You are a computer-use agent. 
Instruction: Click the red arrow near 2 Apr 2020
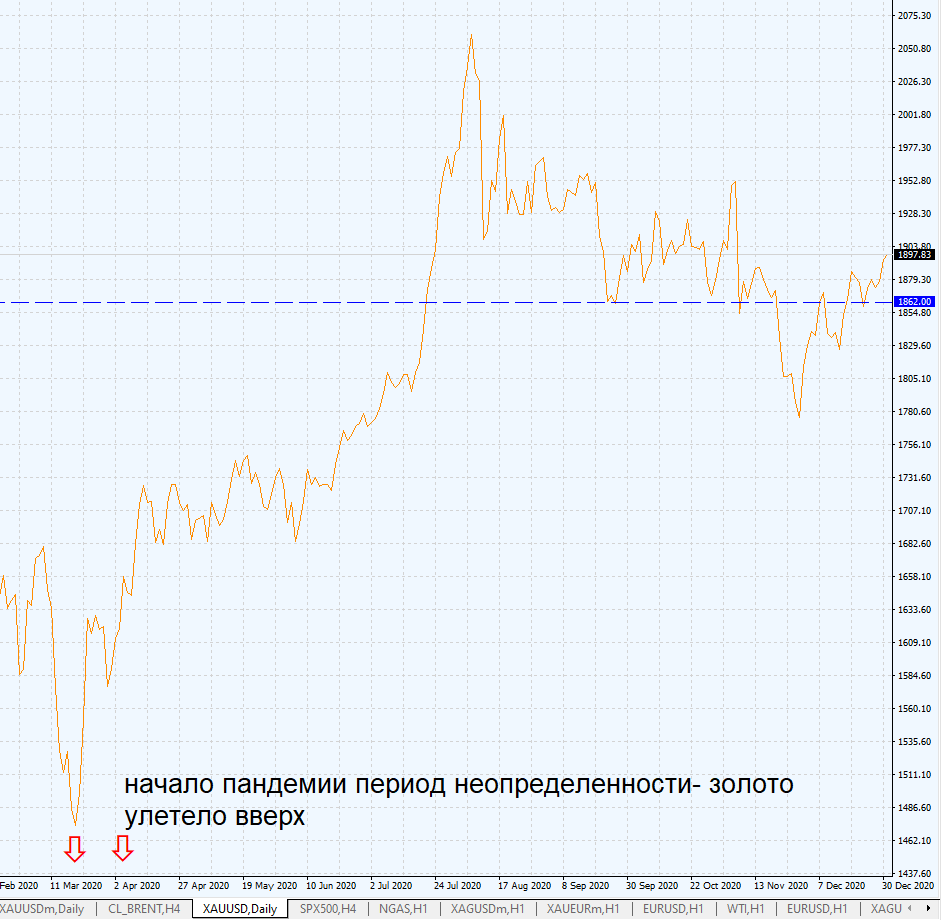[x=123, y=851]
